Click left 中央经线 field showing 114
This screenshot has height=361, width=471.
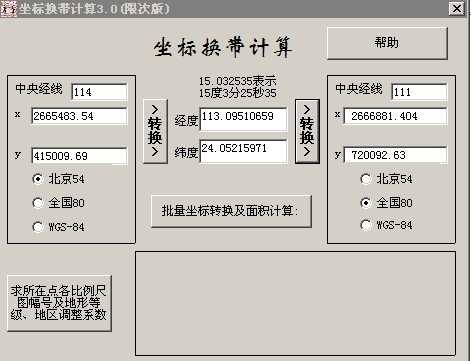coord(99,92)
